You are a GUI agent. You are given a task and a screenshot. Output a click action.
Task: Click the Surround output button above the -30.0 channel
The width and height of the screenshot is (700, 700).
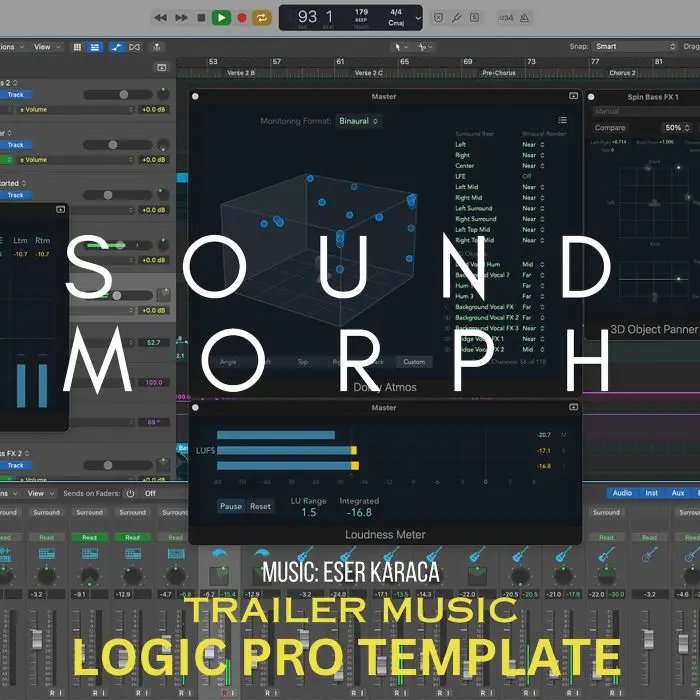pyautogui.click(x=606, y=512)
